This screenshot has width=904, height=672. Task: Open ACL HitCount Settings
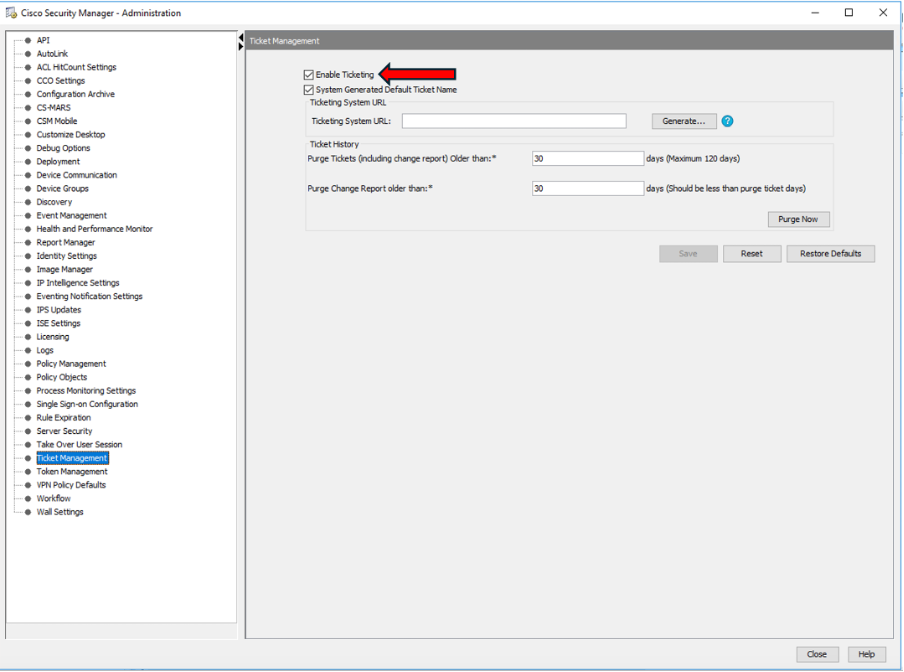tap(77, 67)
